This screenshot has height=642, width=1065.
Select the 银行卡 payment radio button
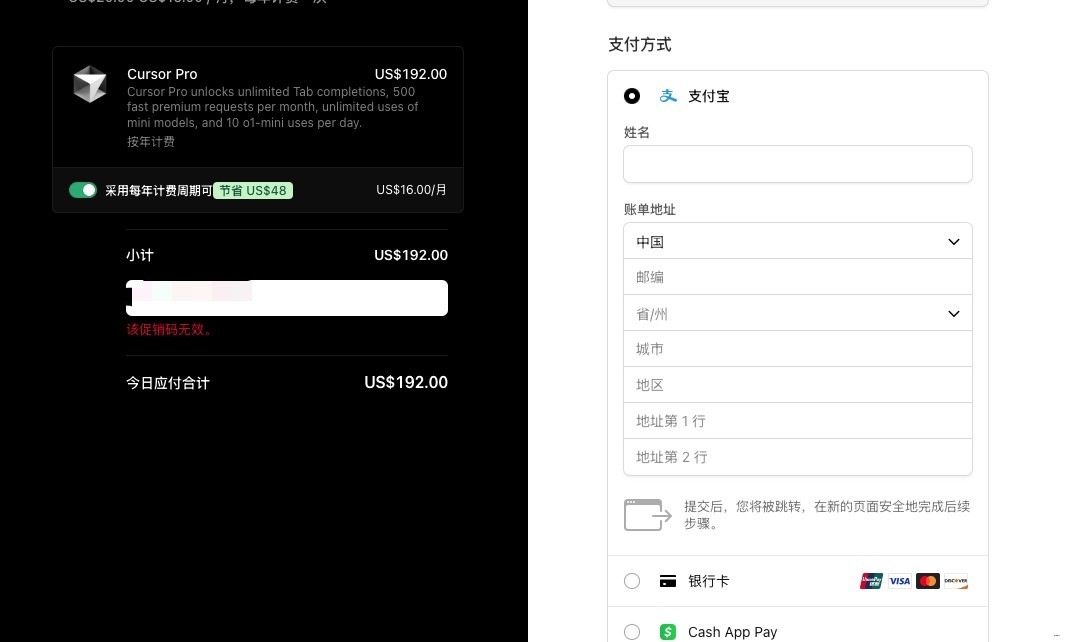[x=632, y=581]
